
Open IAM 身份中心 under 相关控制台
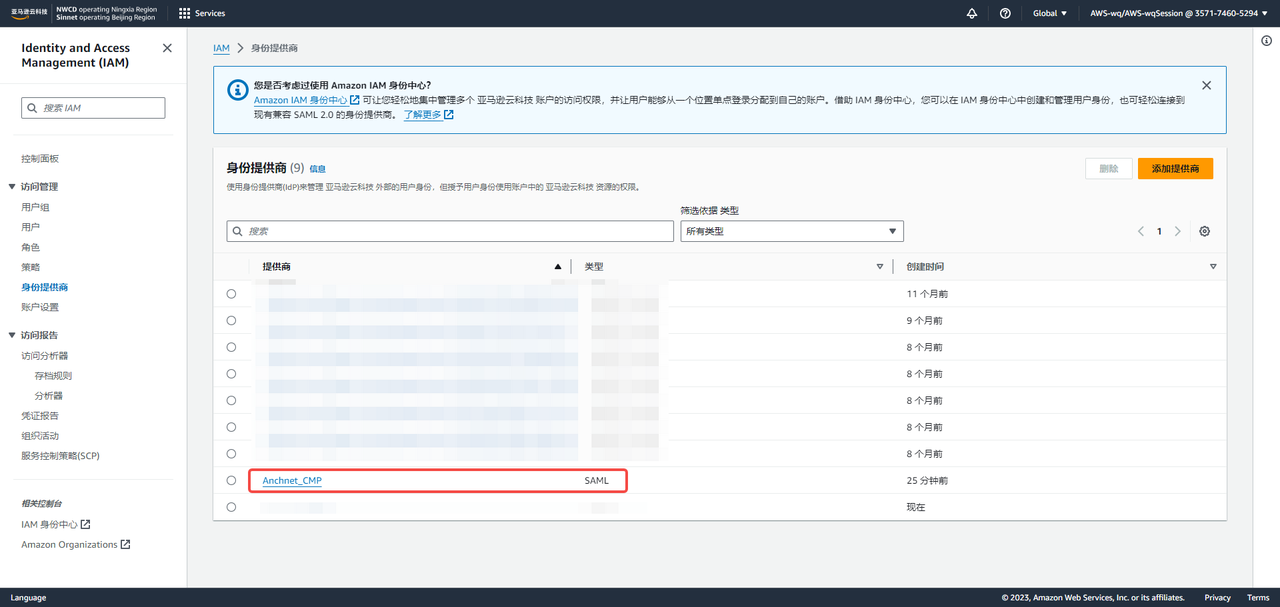pyautogui.click(x=56, y=524)
